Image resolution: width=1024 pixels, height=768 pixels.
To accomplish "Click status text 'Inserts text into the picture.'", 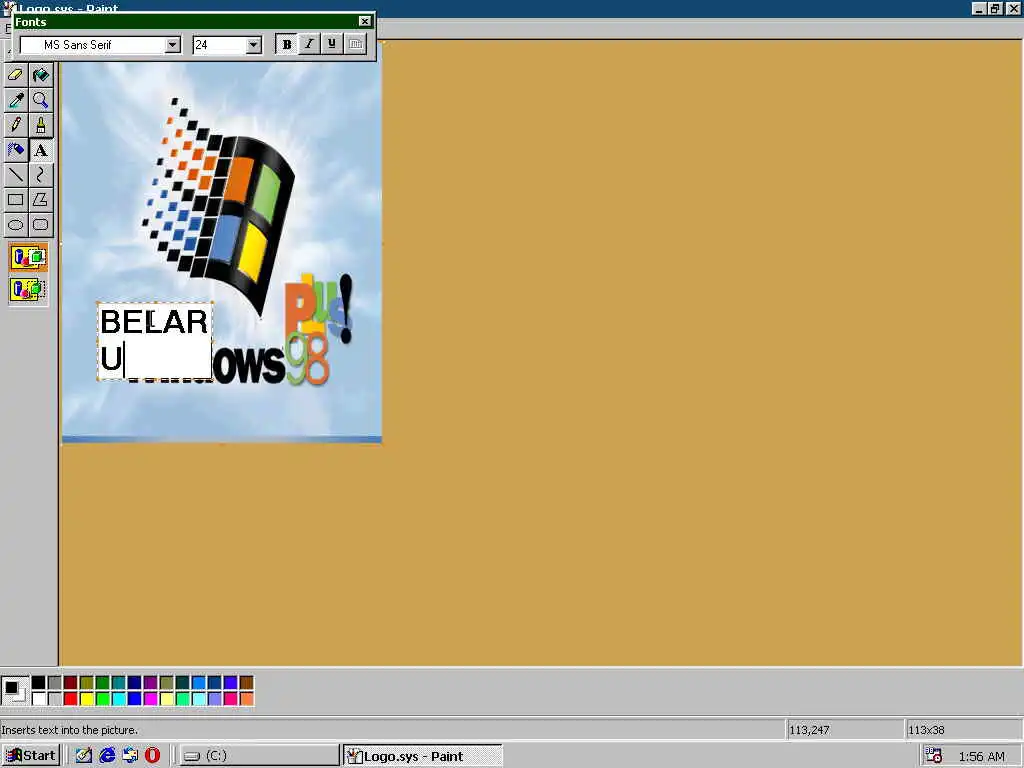I will coord(70,729).
